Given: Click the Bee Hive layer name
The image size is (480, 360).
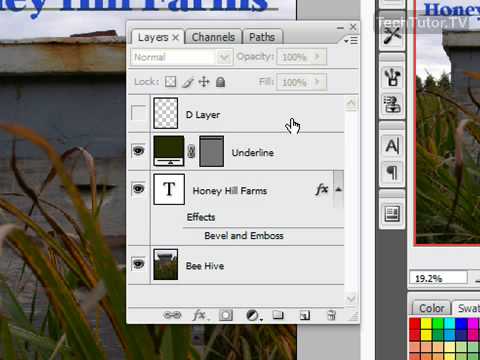Looking at the screenshot, I should [x=205, y=266].
